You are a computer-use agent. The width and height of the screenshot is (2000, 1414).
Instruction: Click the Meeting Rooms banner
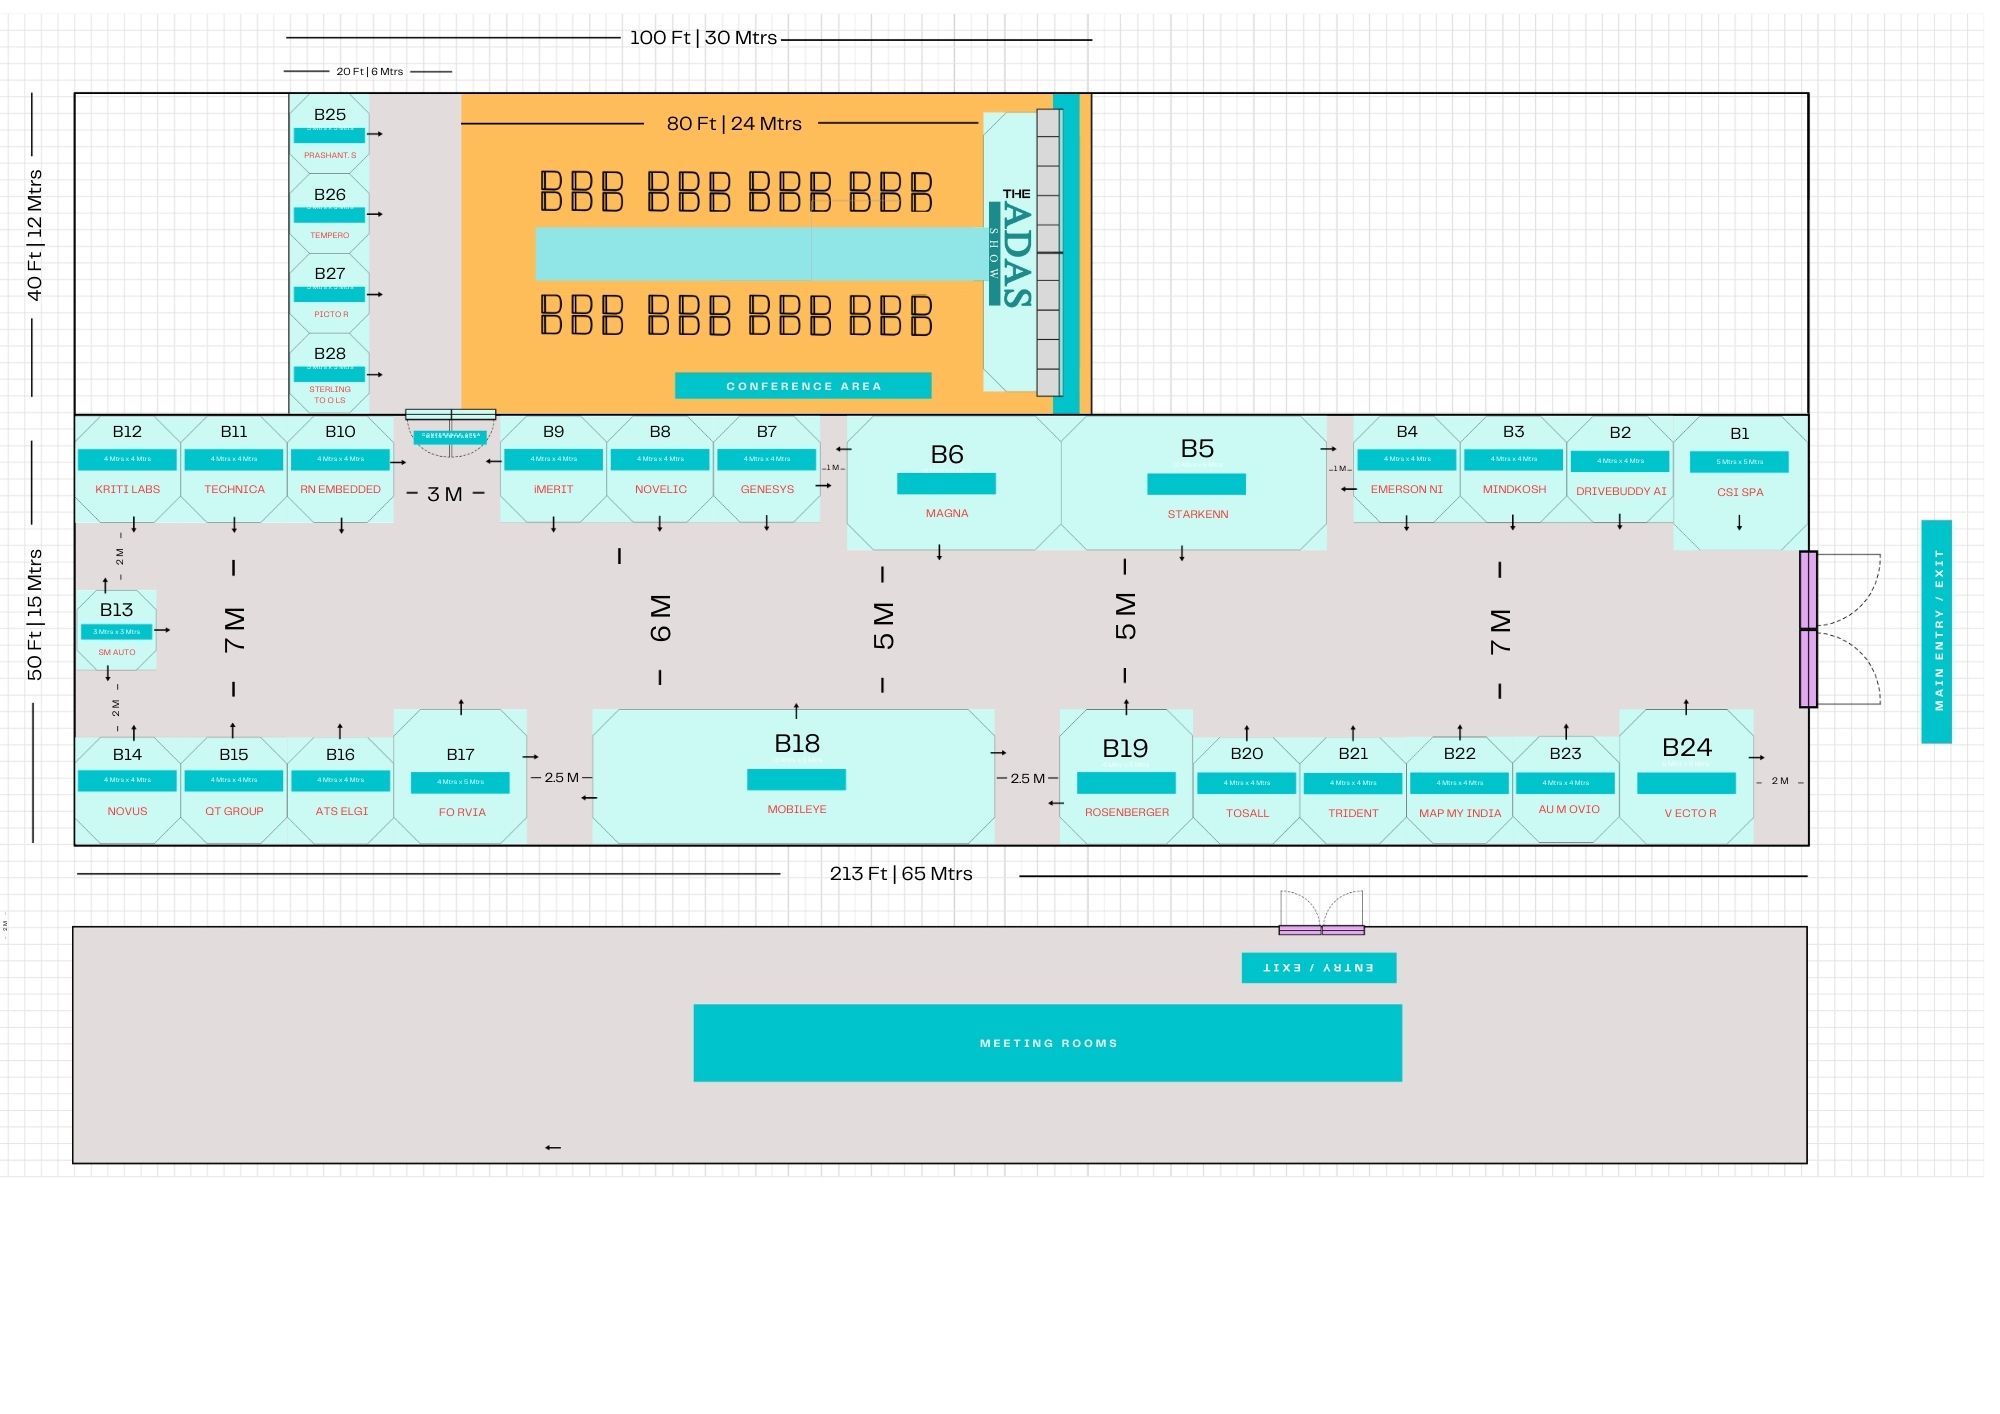[x=1047, y=1043]
